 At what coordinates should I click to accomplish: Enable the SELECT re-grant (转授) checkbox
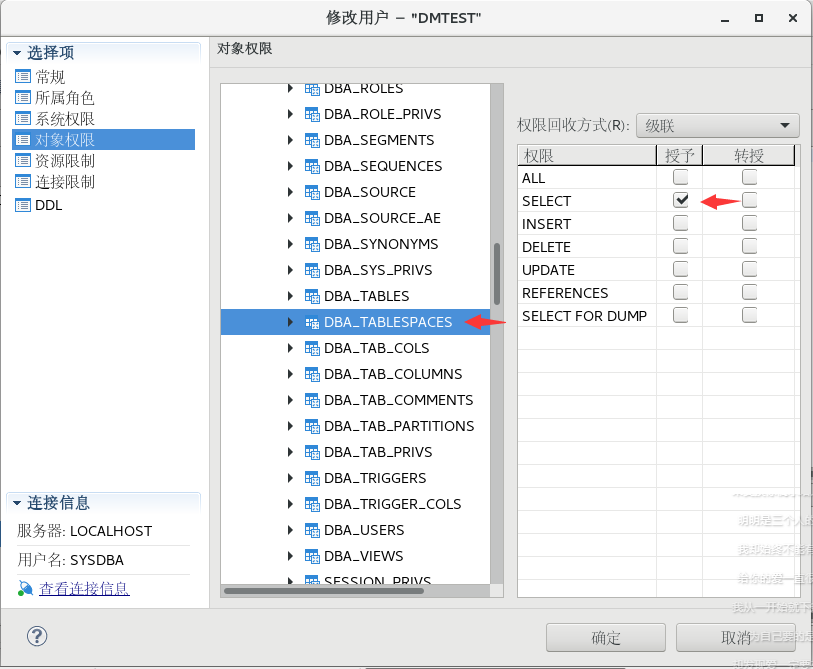(x=749, y=200)
